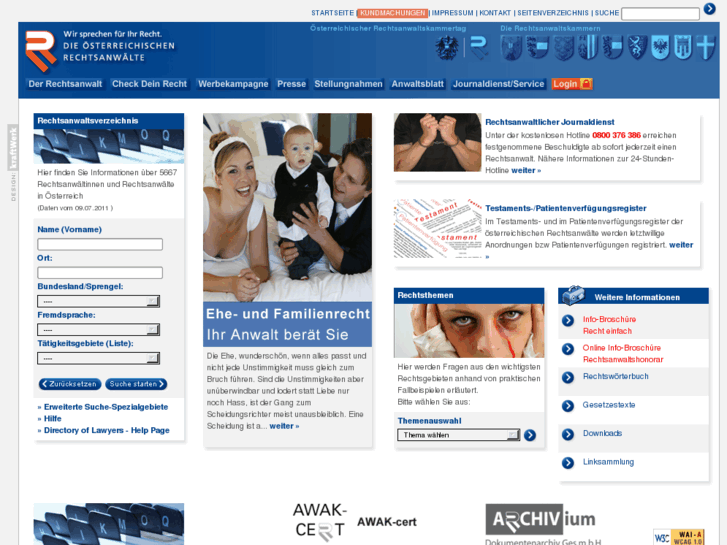Open SEITENVERZEICHNIS link

(553, 13)
